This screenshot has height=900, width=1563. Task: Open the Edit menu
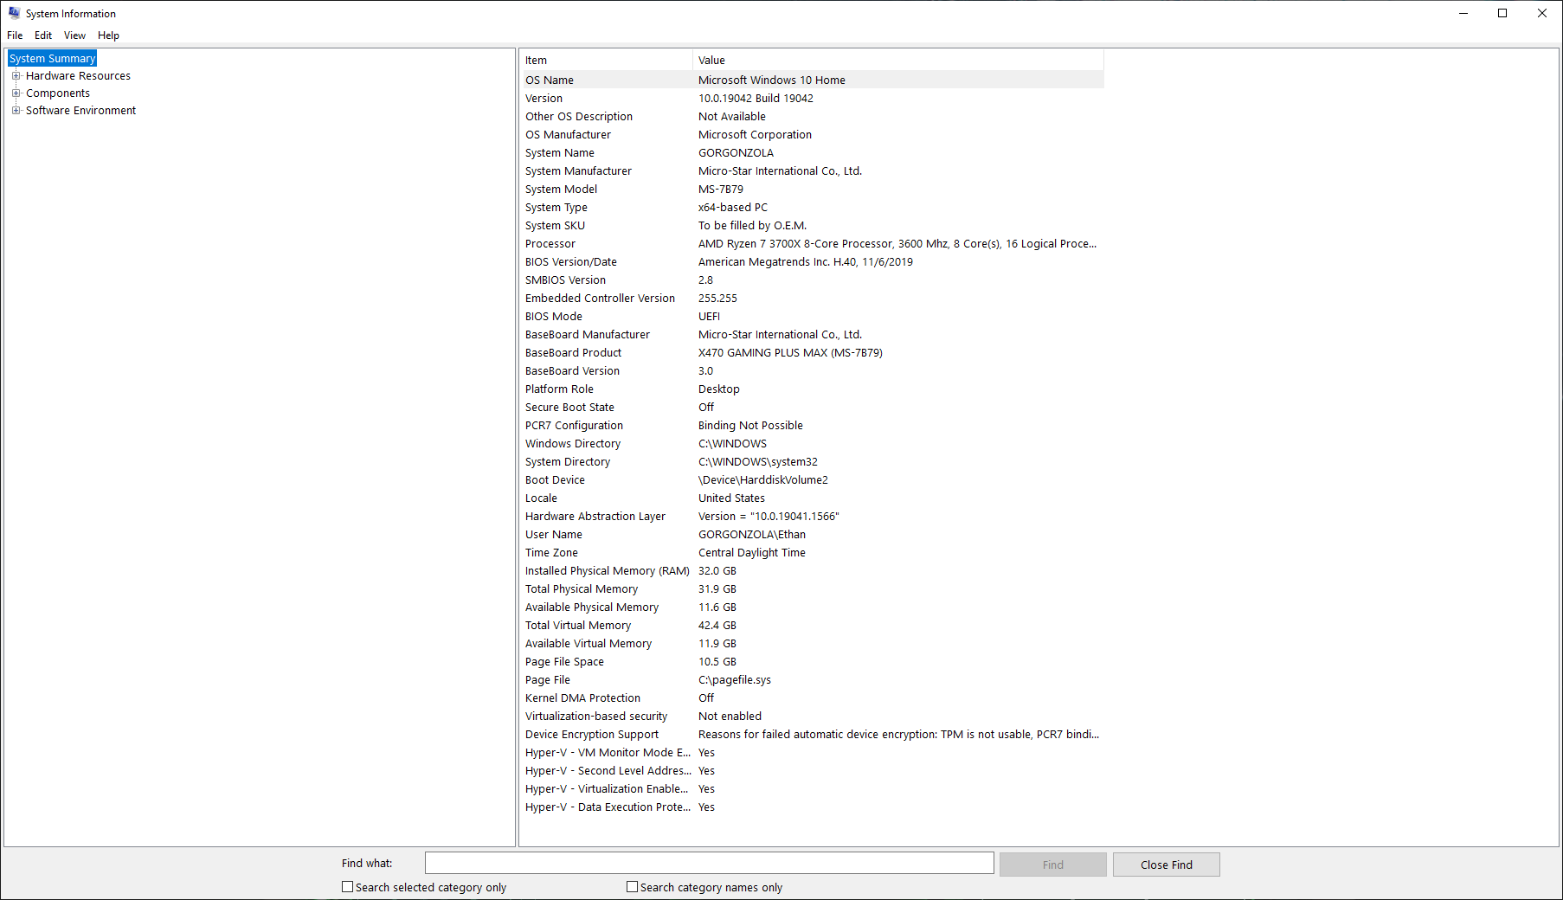click(43, 35)
